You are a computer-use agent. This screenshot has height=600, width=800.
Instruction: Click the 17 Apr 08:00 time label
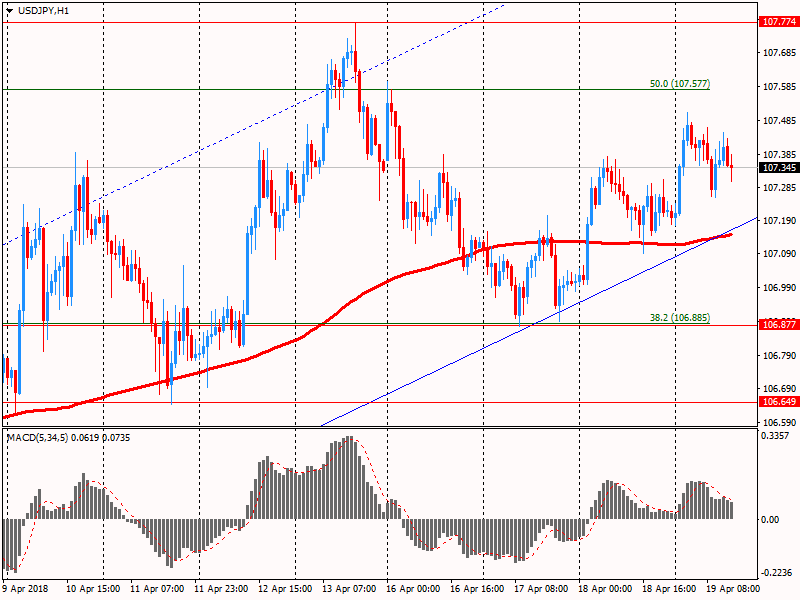tap(541, 588)
